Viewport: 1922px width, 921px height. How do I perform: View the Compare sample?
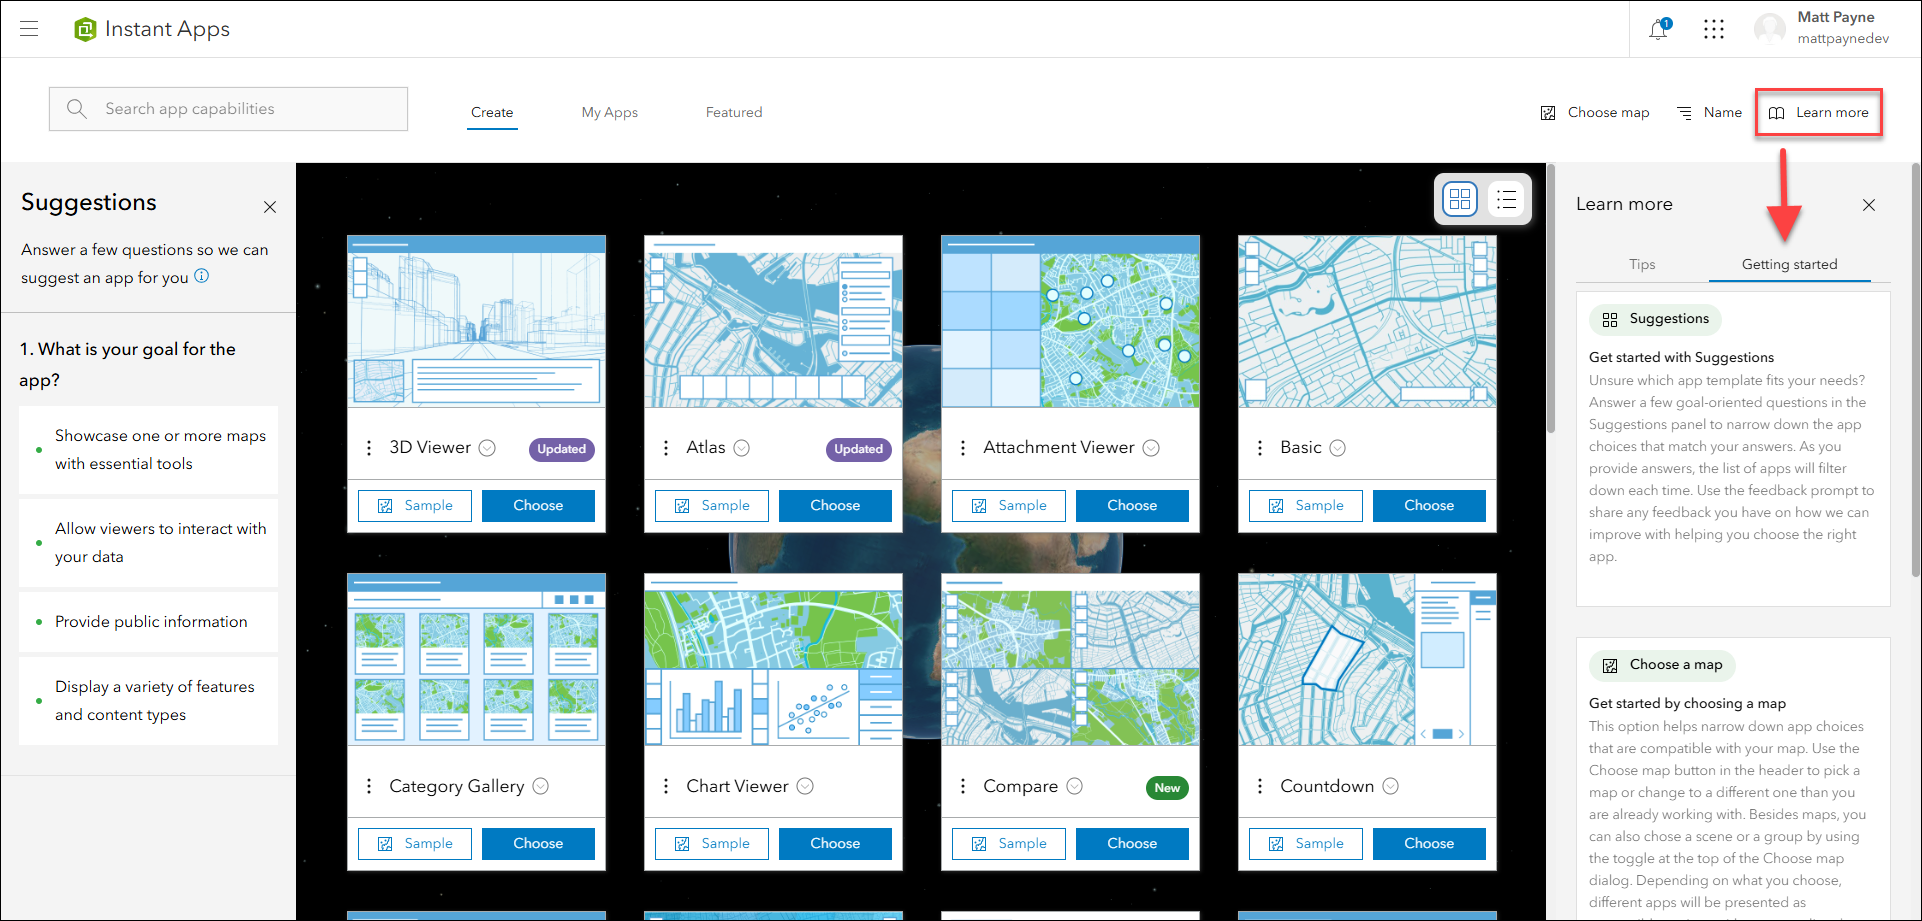1009,844
